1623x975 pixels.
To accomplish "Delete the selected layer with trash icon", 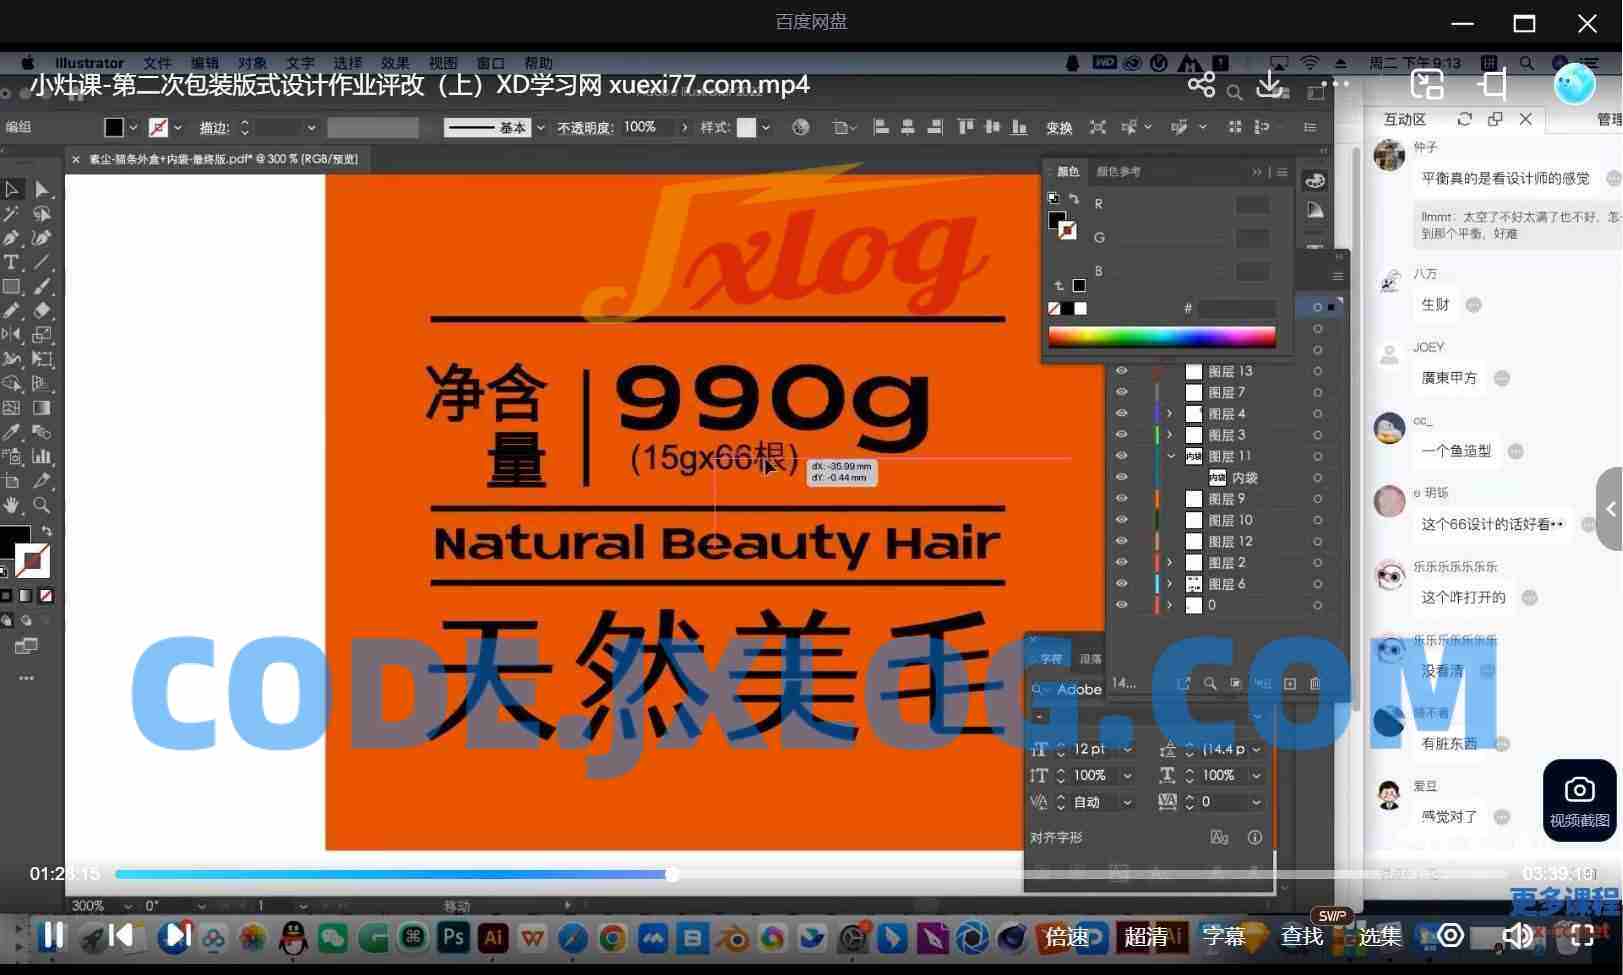I will pos(1315,683).
